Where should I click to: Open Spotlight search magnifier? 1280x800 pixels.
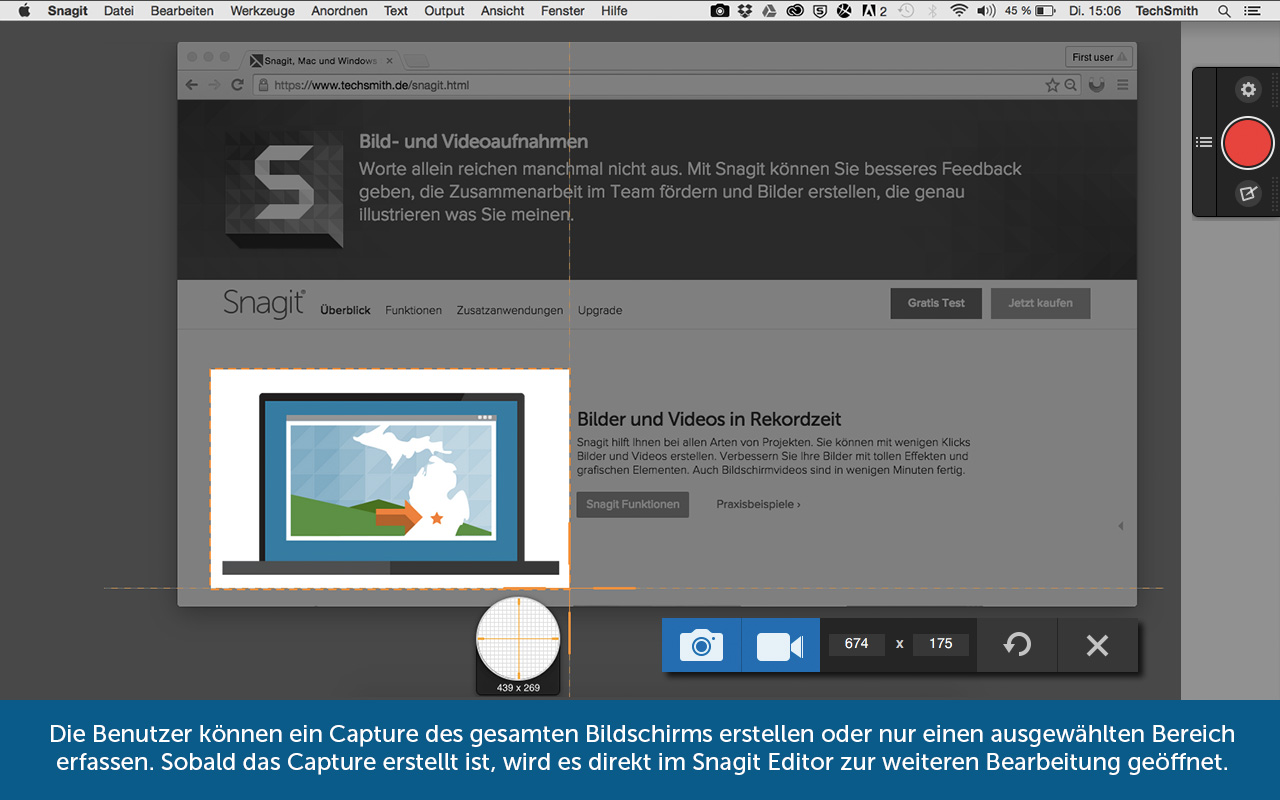[x=1225, y=11]
